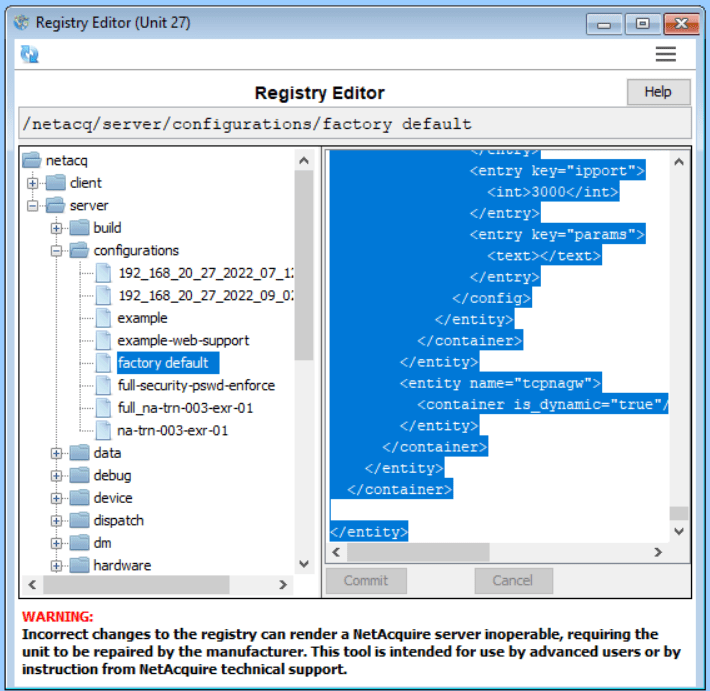Click tree panel scroll down arrow
The width and height of the screenshot is (710, 691).
pos(304,564)
